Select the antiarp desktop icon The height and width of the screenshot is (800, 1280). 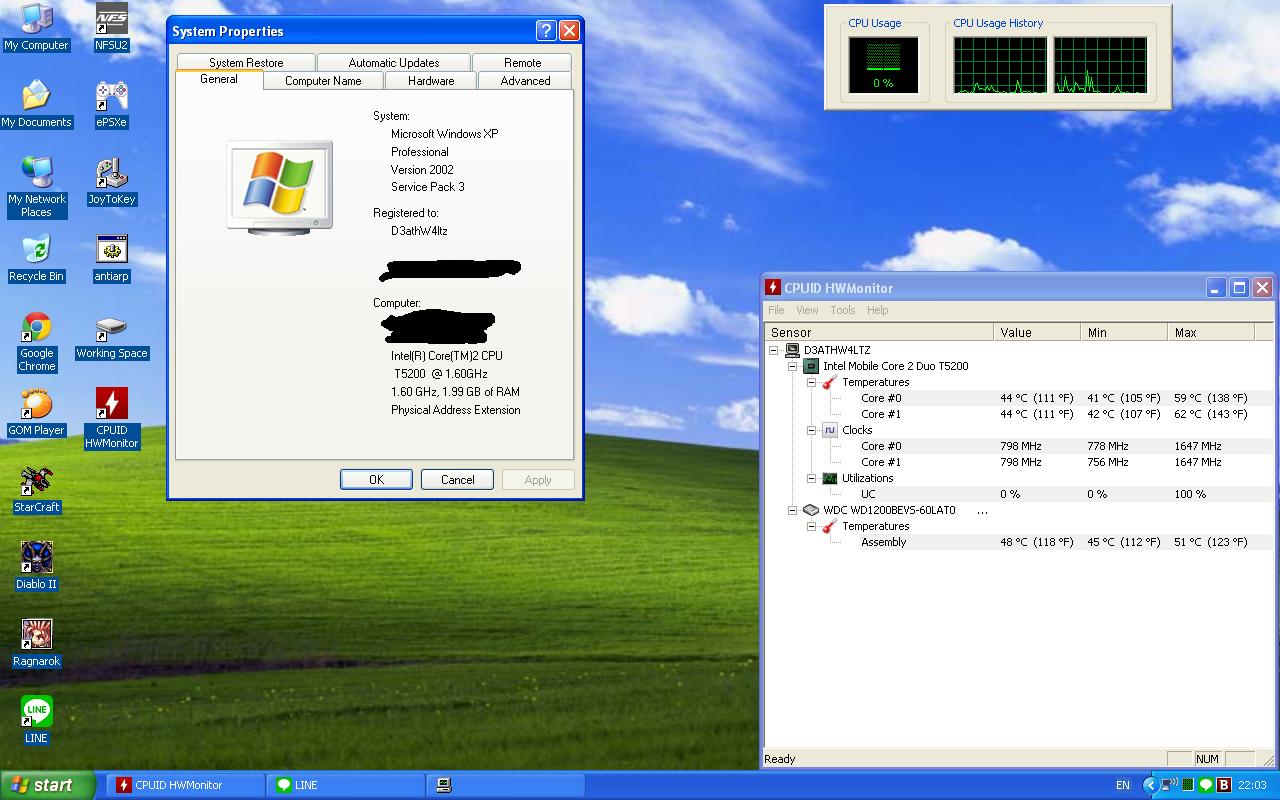(x=111, y=258)
